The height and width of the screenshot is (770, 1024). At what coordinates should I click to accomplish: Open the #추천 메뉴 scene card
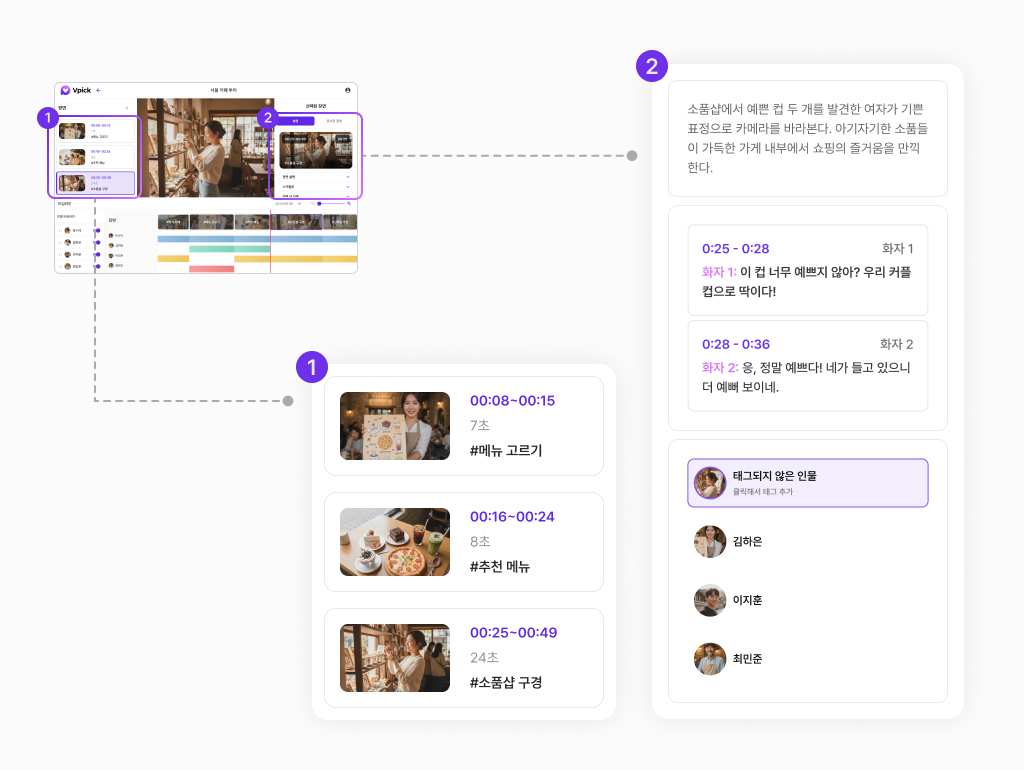[463, 542]
